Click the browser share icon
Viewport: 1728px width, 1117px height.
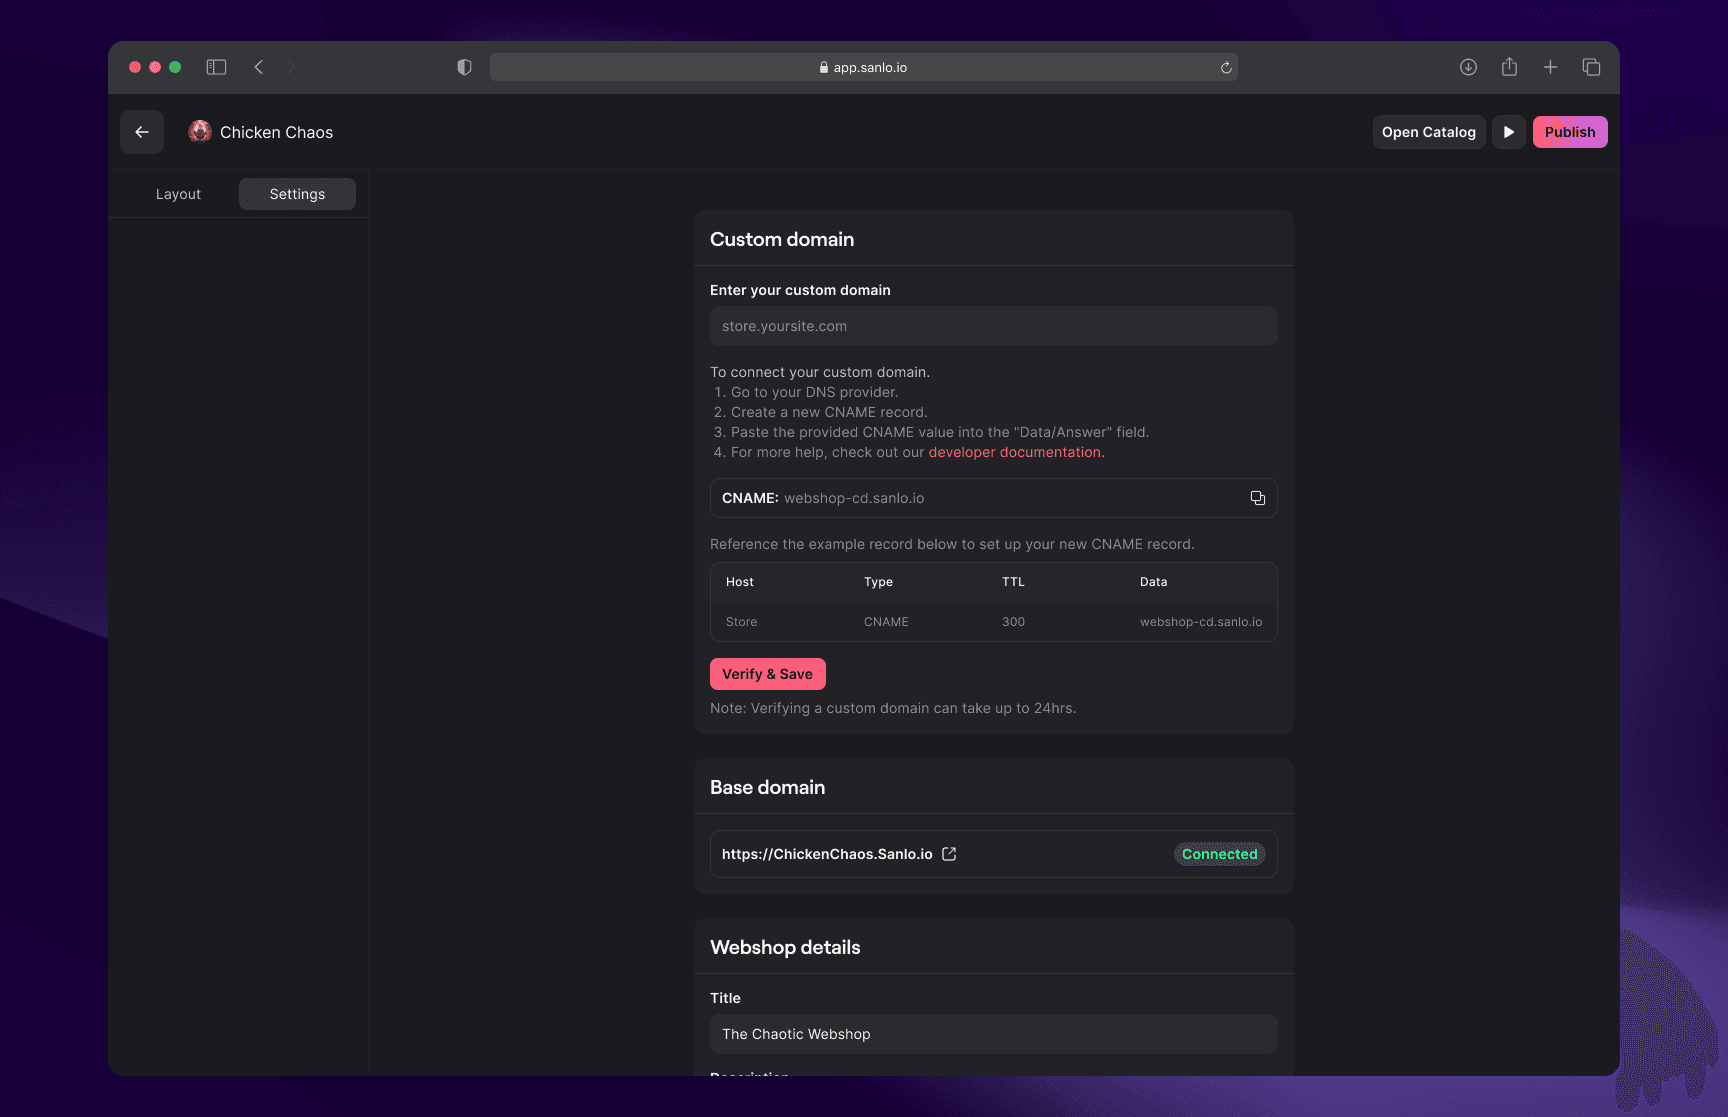pyautogui.click(x=1509, y=67)
